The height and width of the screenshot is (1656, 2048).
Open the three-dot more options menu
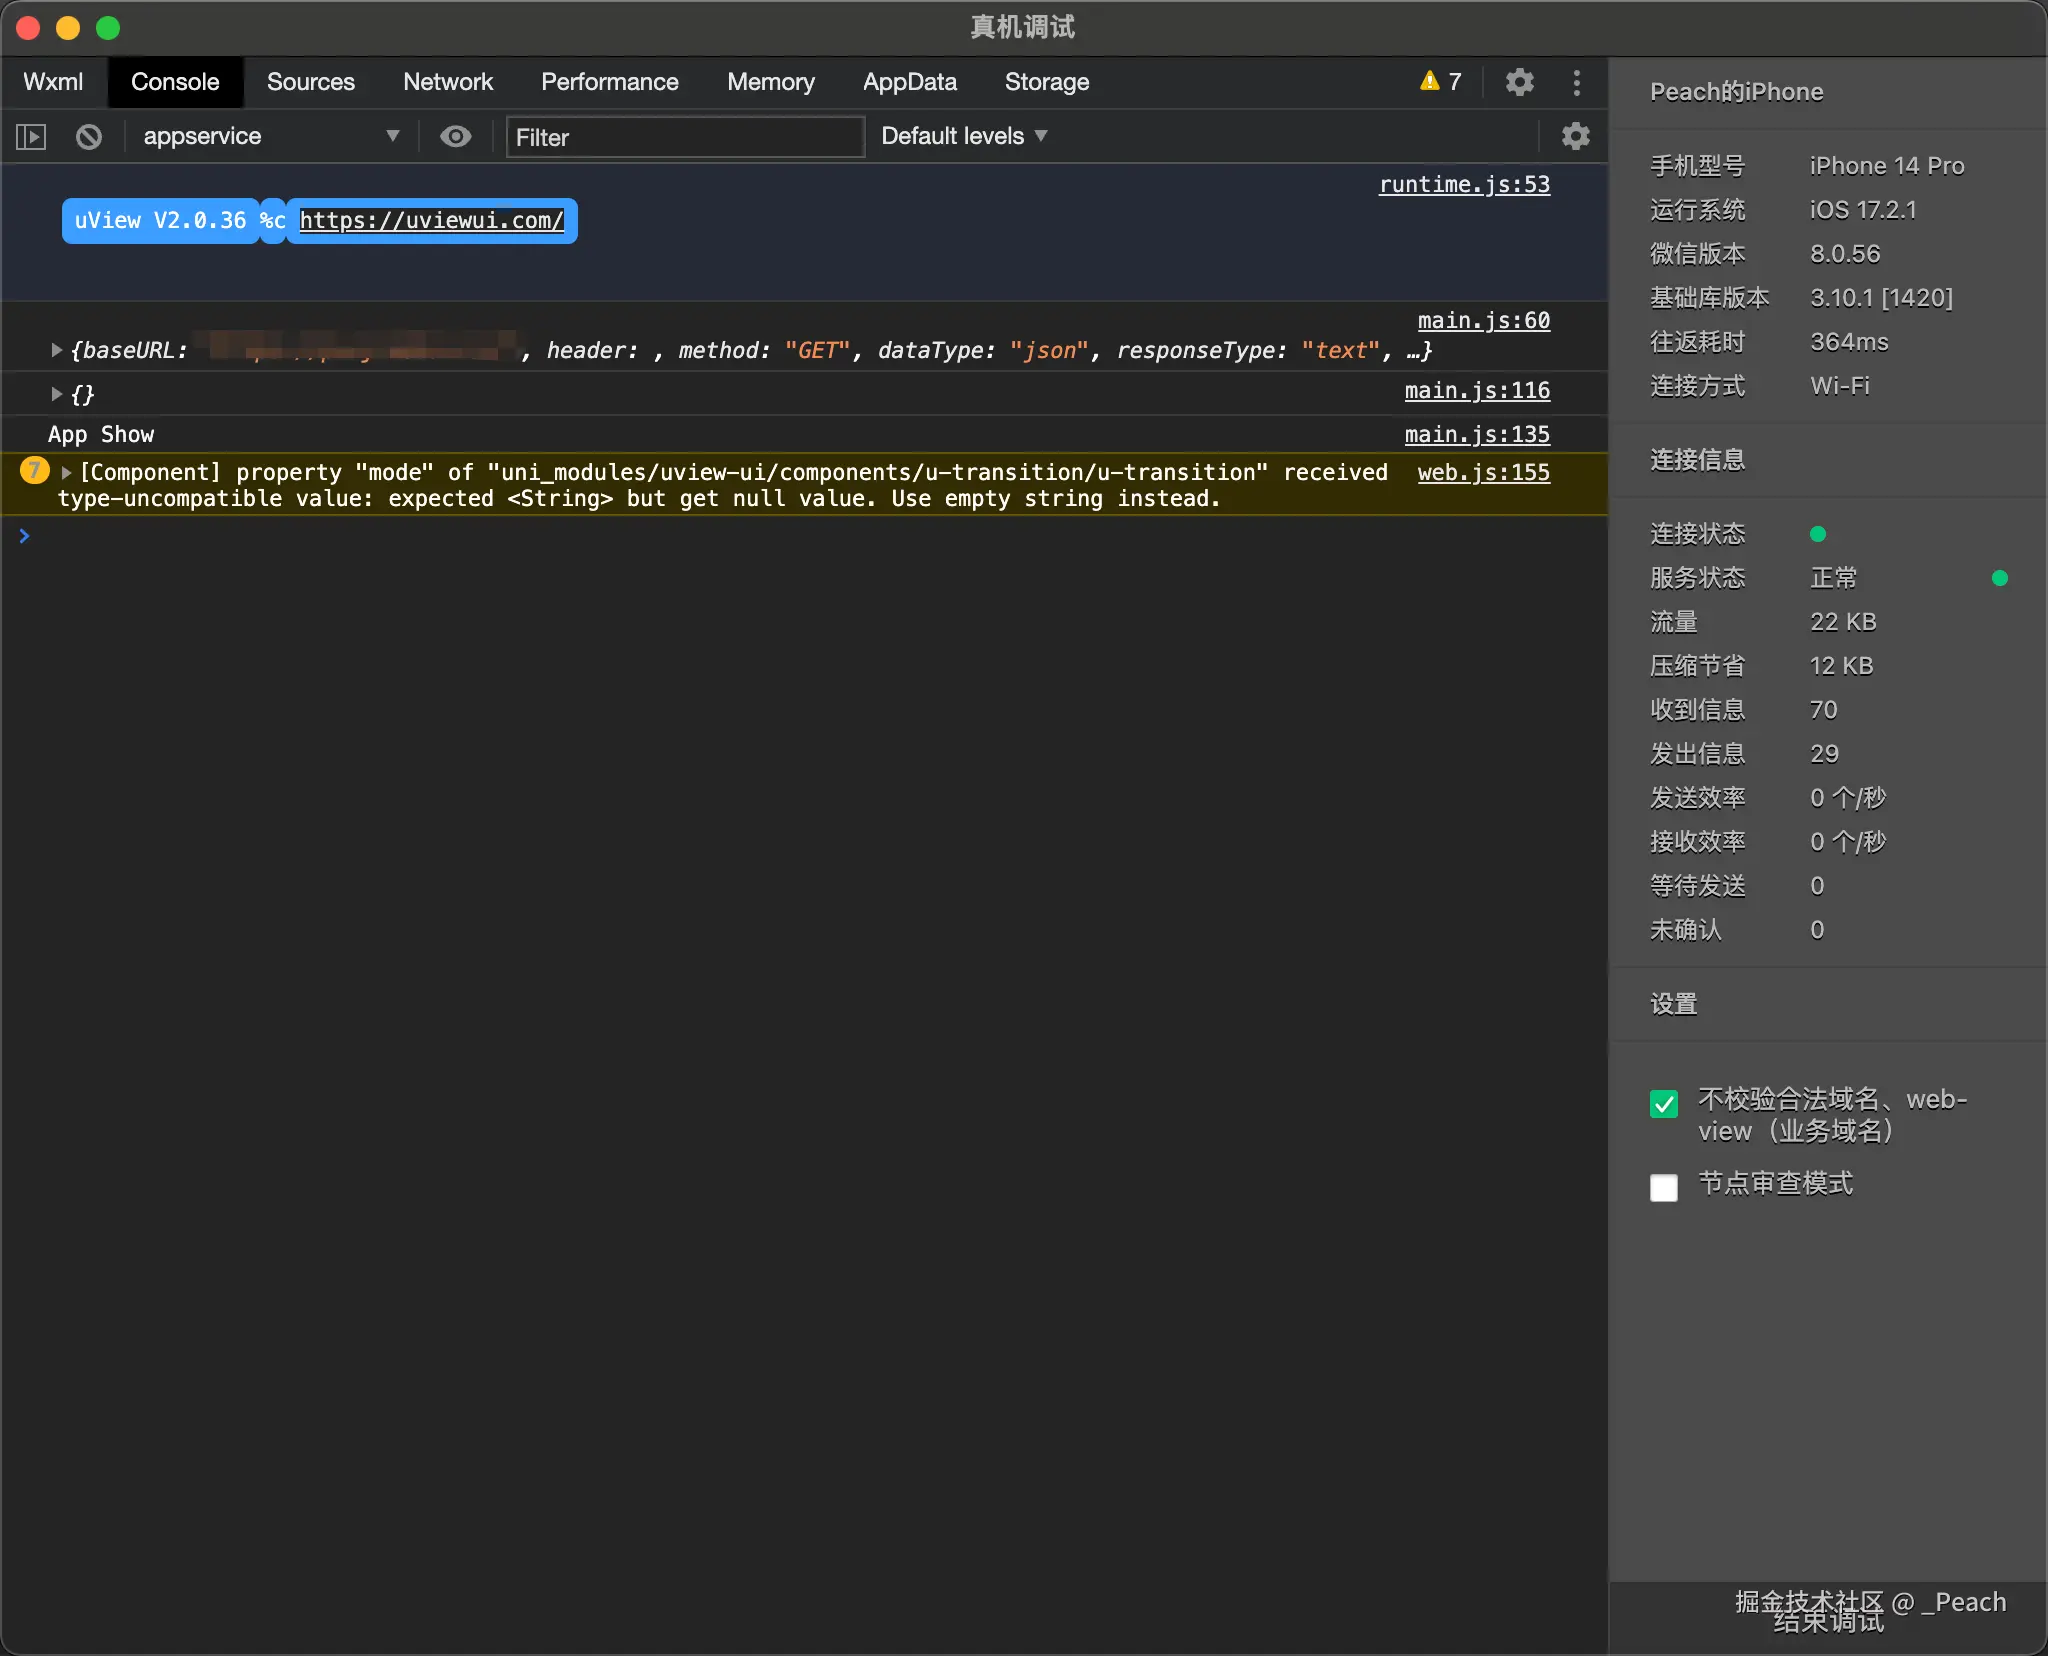coord(1577,82)
